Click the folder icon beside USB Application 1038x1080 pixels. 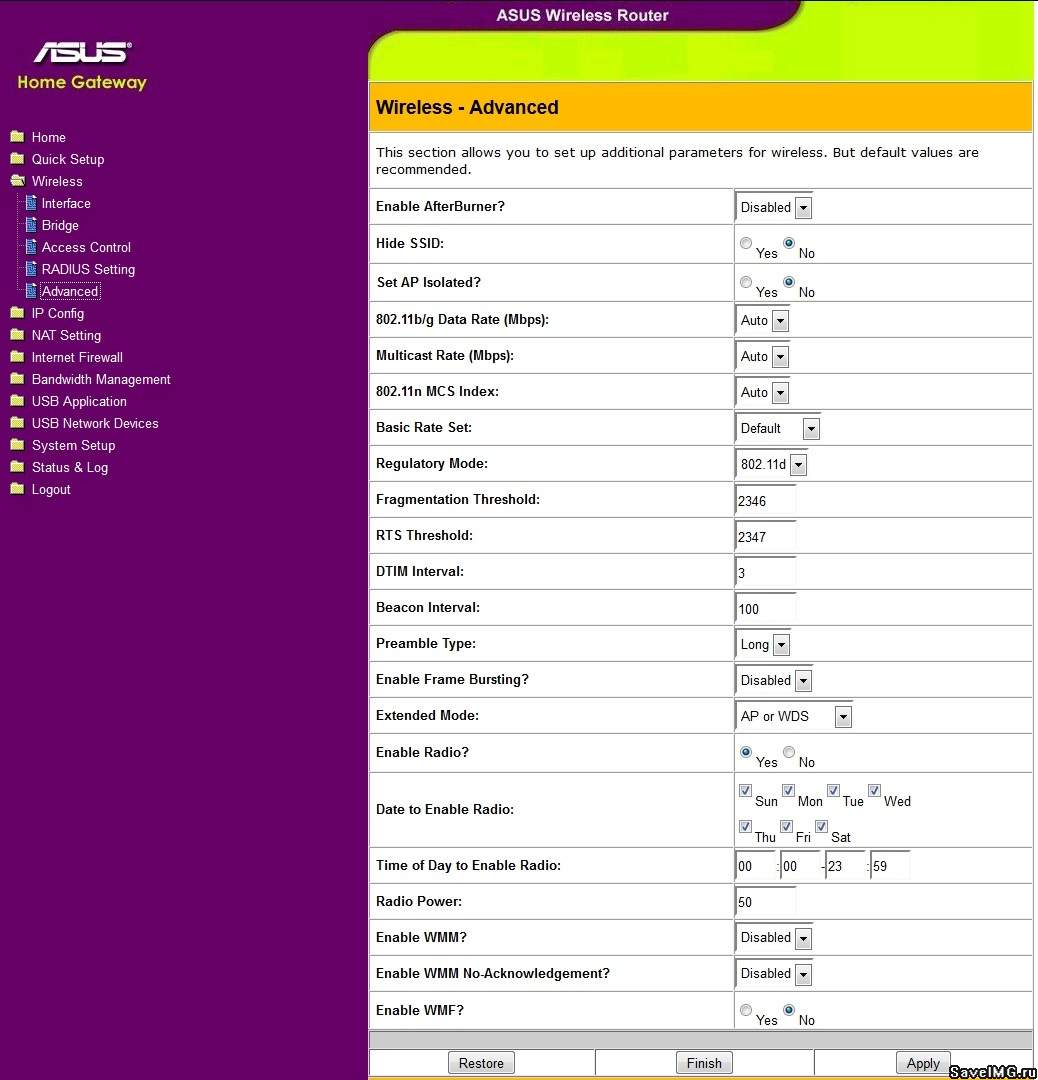coord(17,401)
